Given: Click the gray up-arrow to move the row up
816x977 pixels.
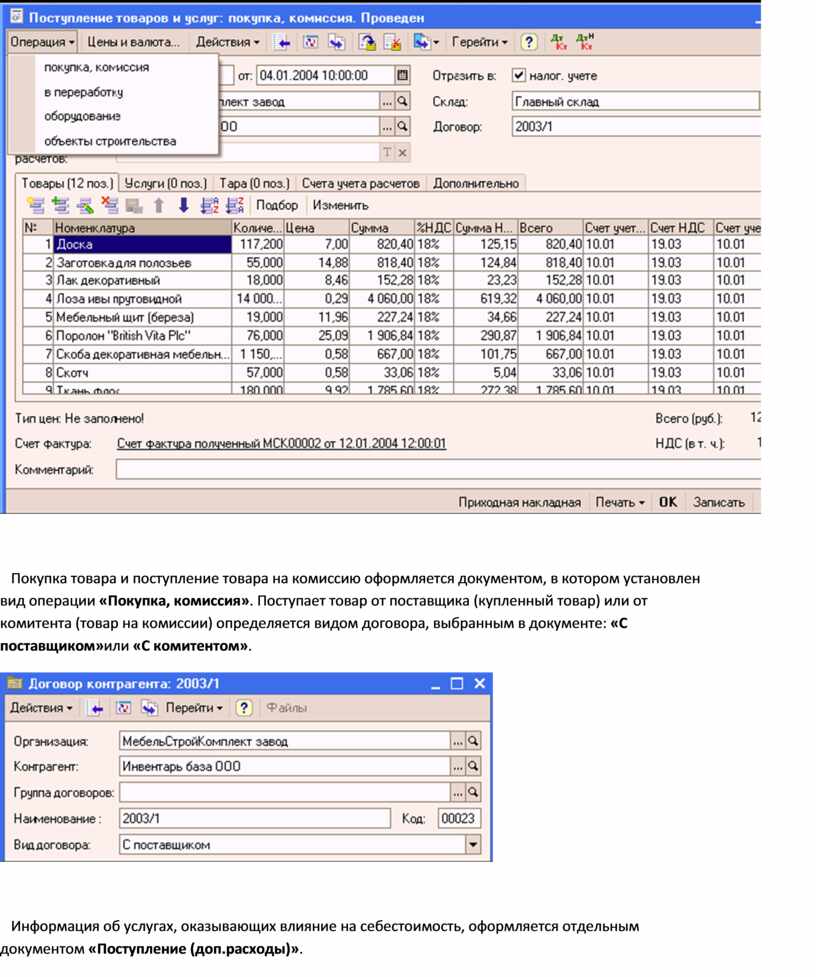Looking at the screenshot, I should pos(159,205).
